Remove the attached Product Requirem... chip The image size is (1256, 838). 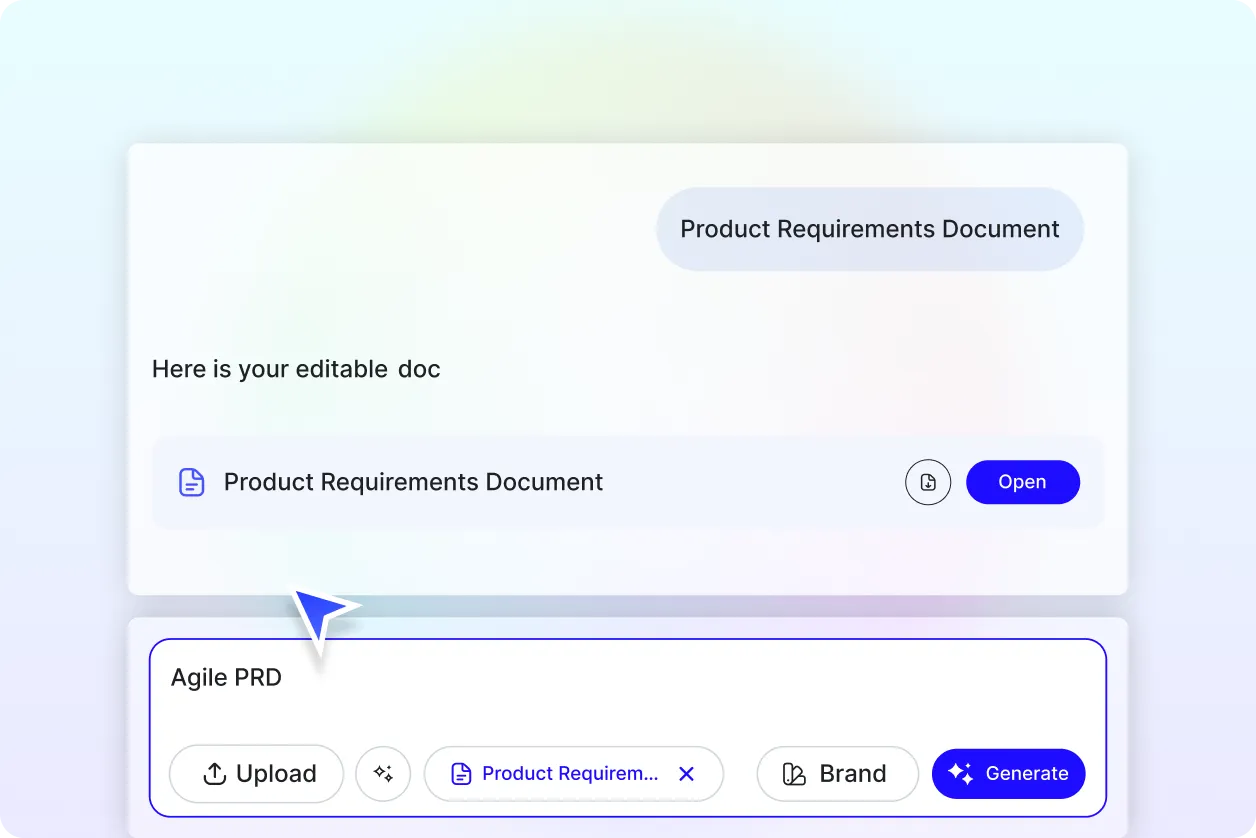pos(686,773)
